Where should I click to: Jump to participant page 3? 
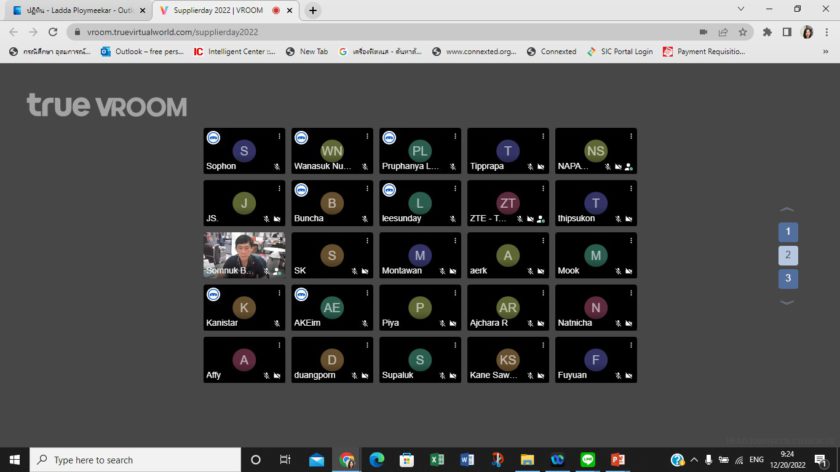tap(788, 279)
